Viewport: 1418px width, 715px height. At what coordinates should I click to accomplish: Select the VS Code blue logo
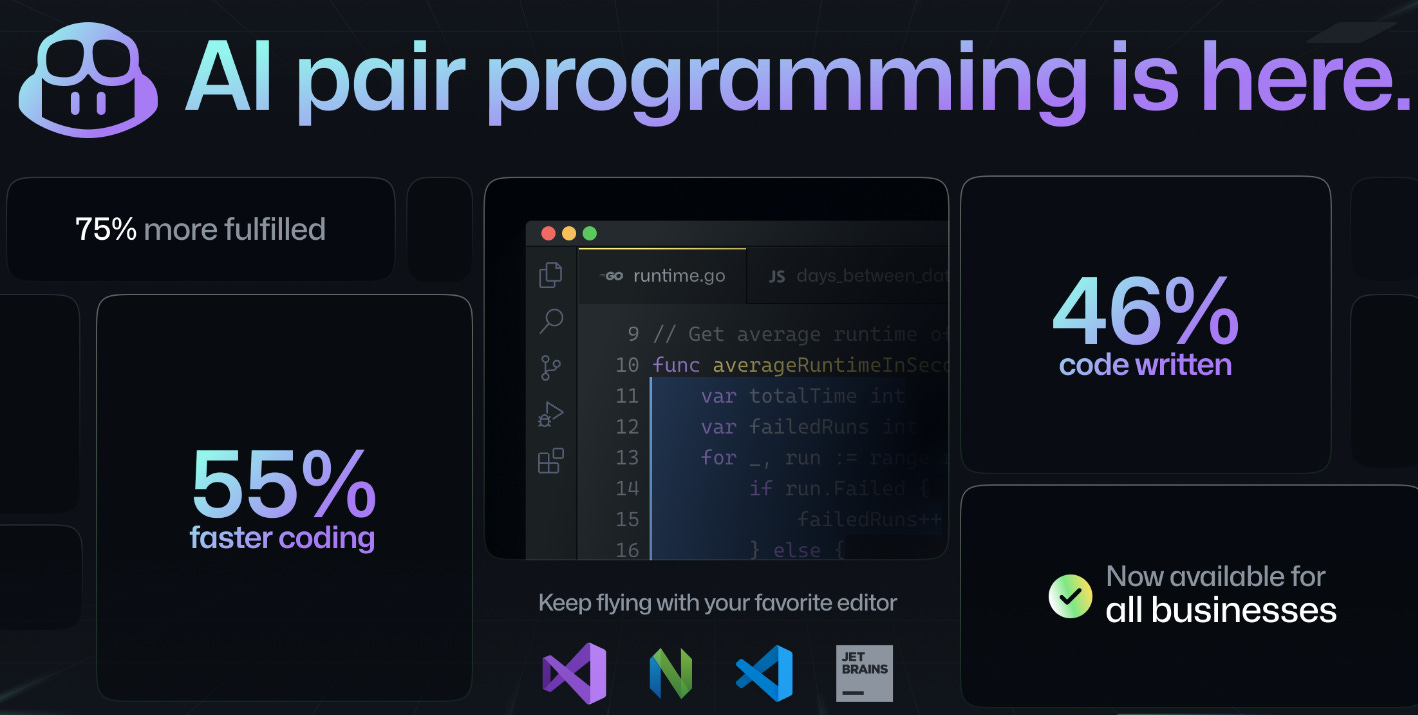765,673
